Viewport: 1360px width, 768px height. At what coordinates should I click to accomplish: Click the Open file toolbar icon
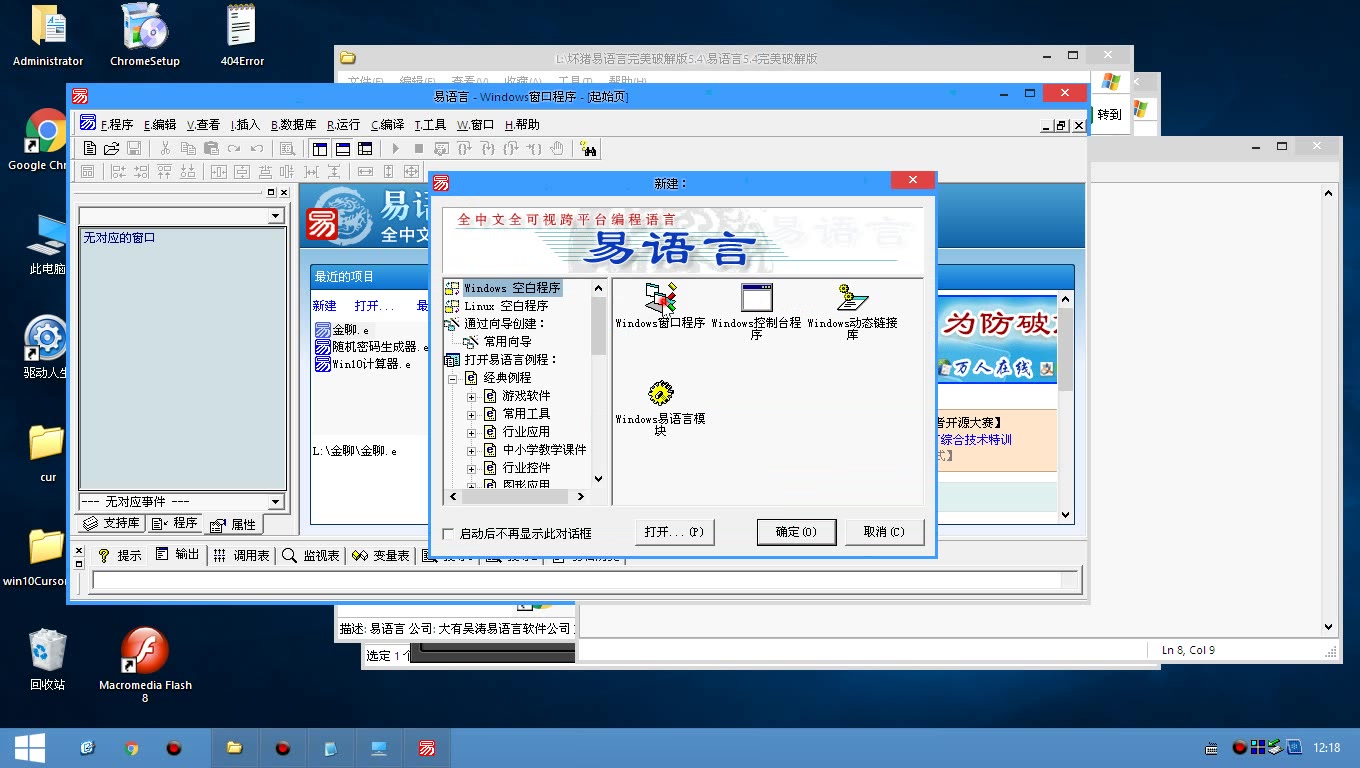pos(112,149)
